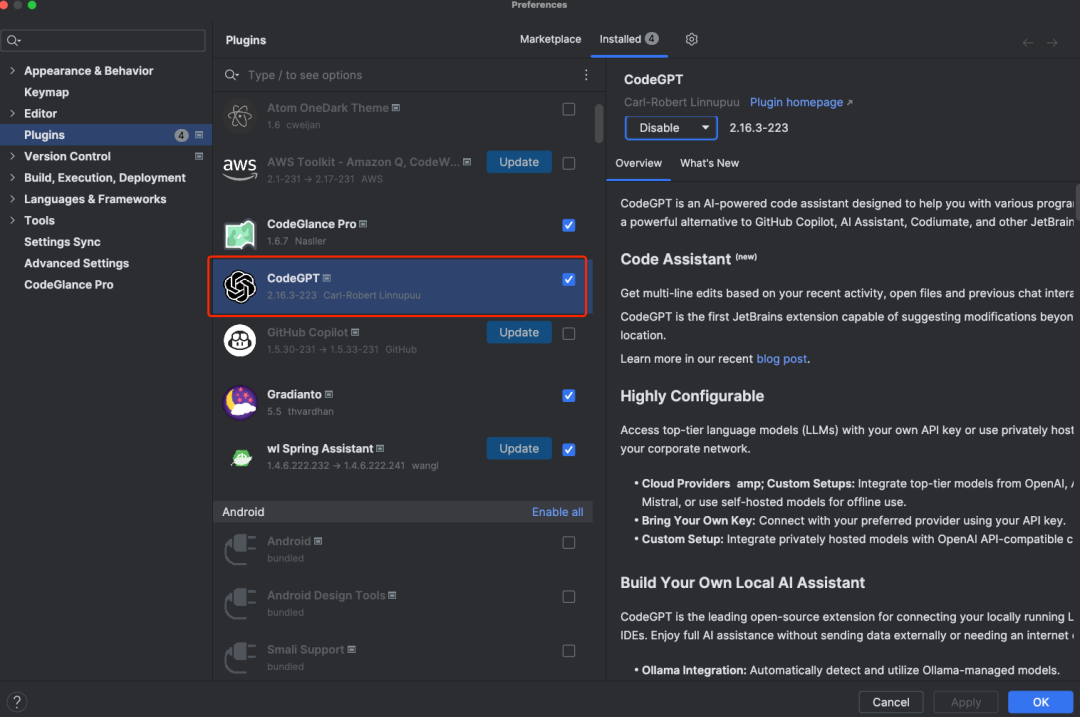
Task: Focus the plugin search input field
Action: click(410, 75)
